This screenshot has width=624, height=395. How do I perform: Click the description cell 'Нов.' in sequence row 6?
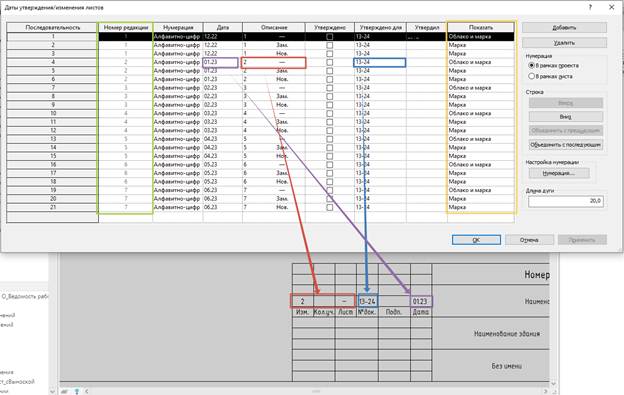coord(274,79)
